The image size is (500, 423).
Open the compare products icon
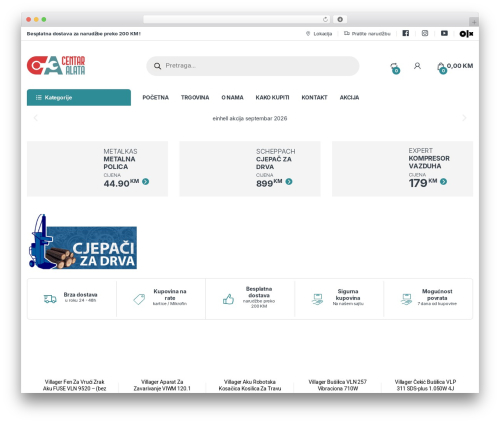pyautogui.click(x=395, y=68)
